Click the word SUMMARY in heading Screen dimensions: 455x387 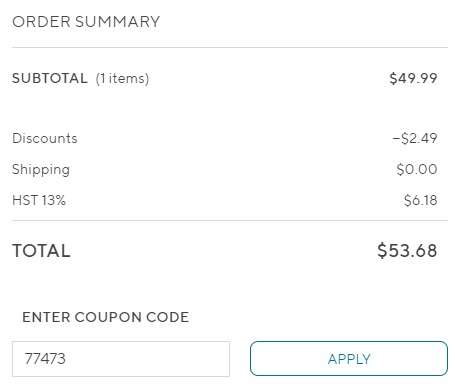tap(117, 22)
